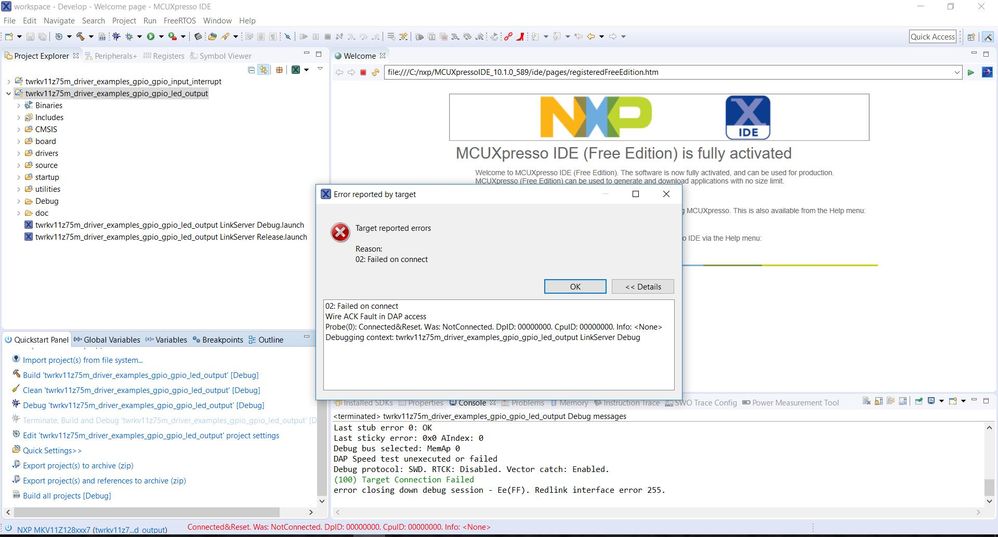The image size is (998, 537).
Task: Click the MCUXpresso IDE logo image
Action: [748, 117]
